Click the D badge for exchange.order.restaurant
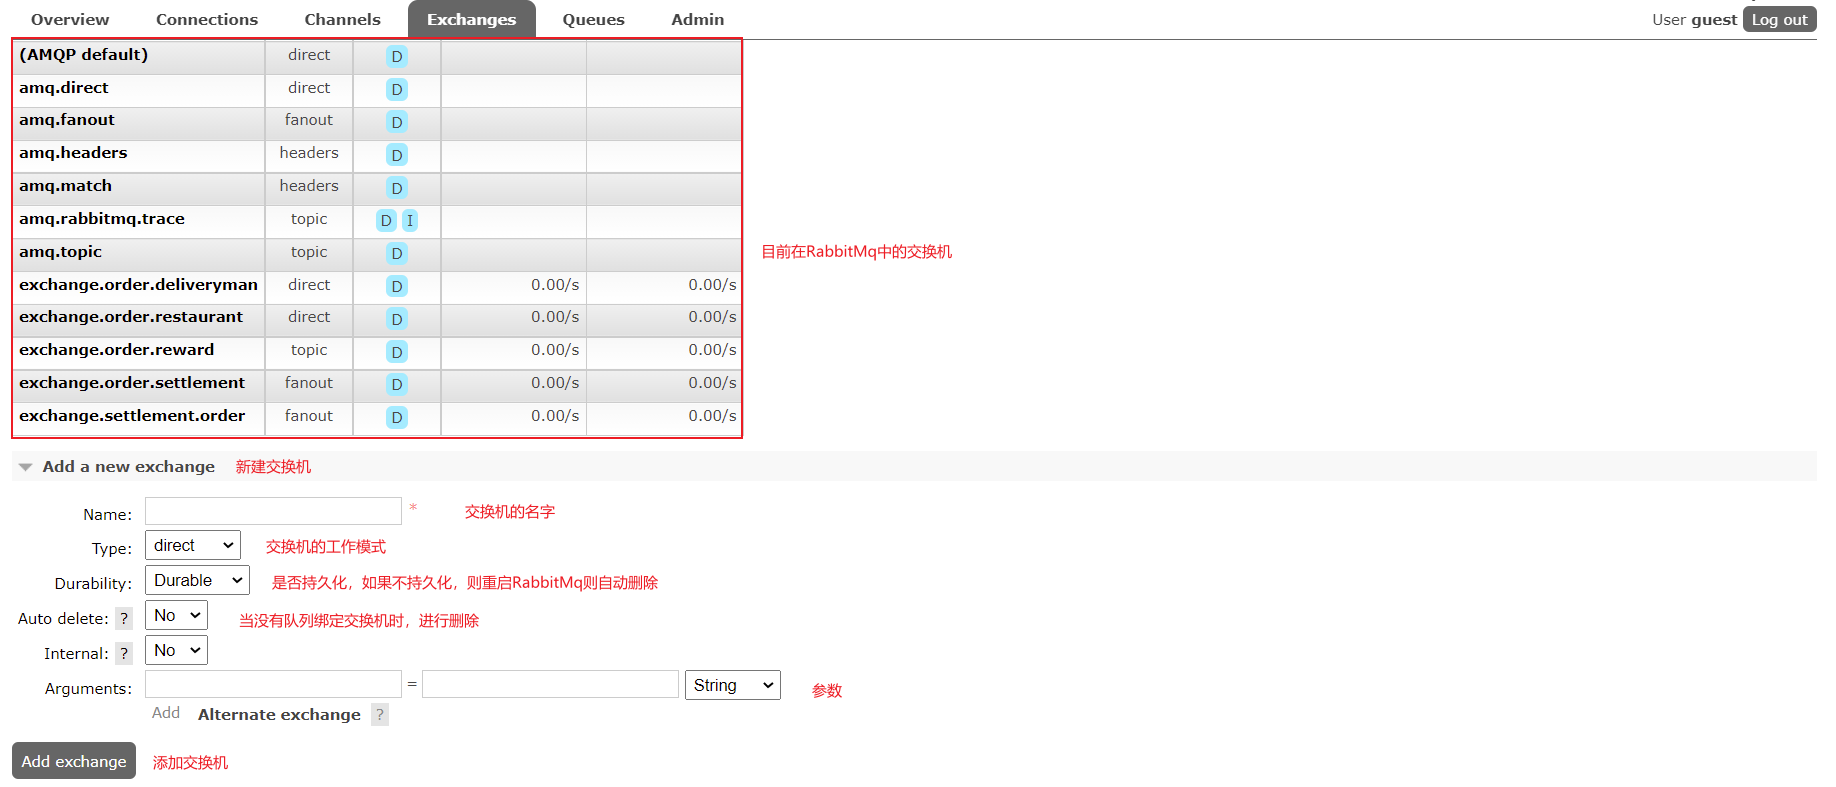 (x=397, y=319)
